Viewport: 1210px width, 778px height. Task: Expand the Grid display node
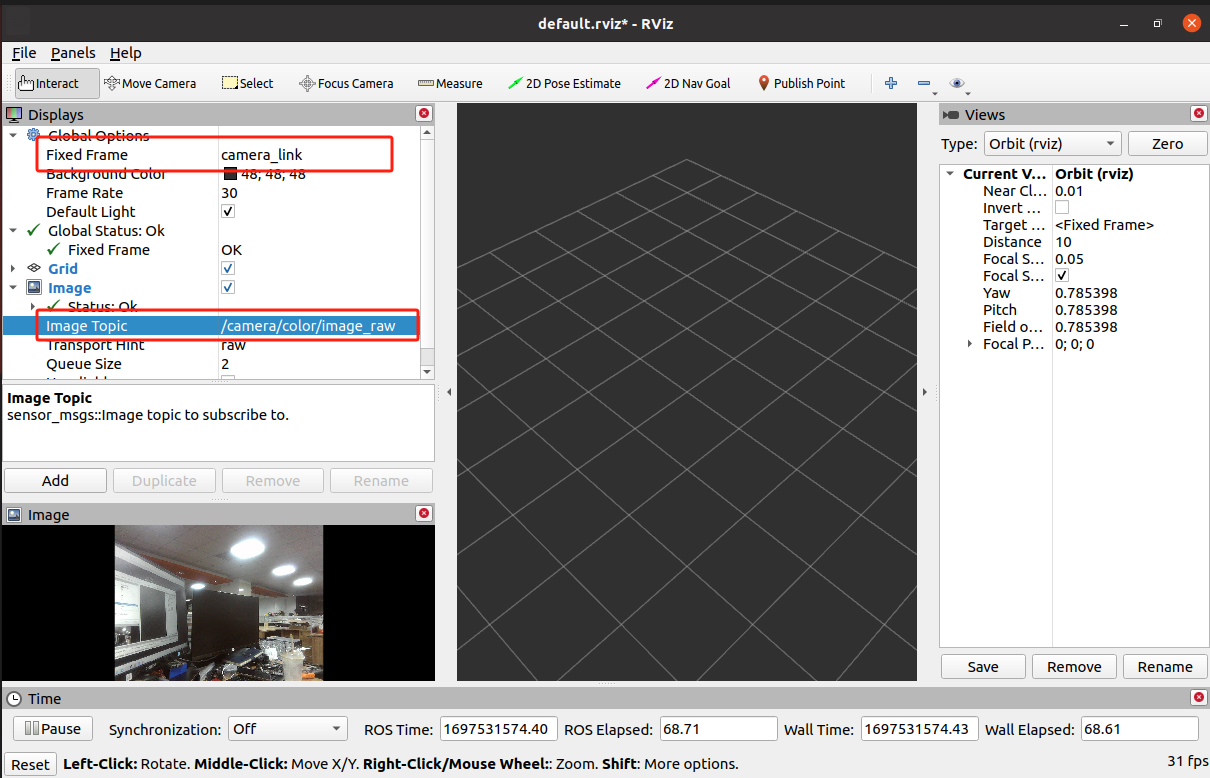[13, 268]
